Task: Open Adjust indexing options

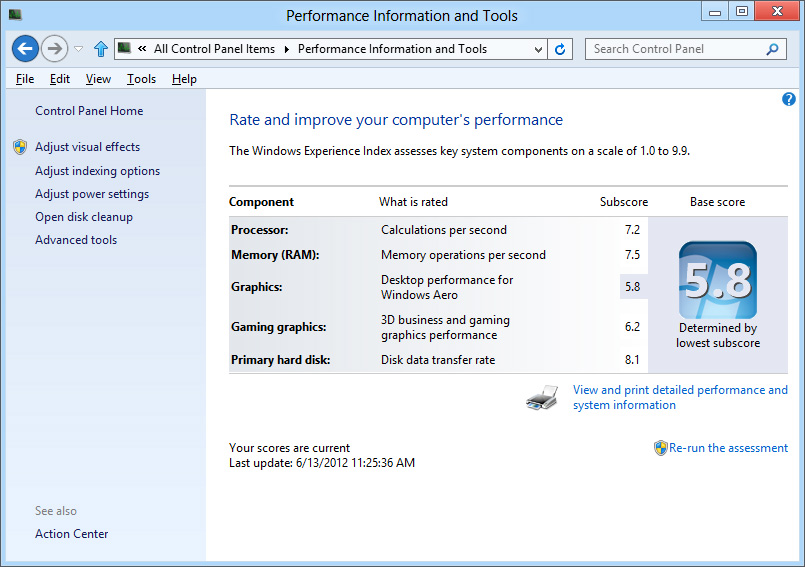Action: tap(98, 171)
